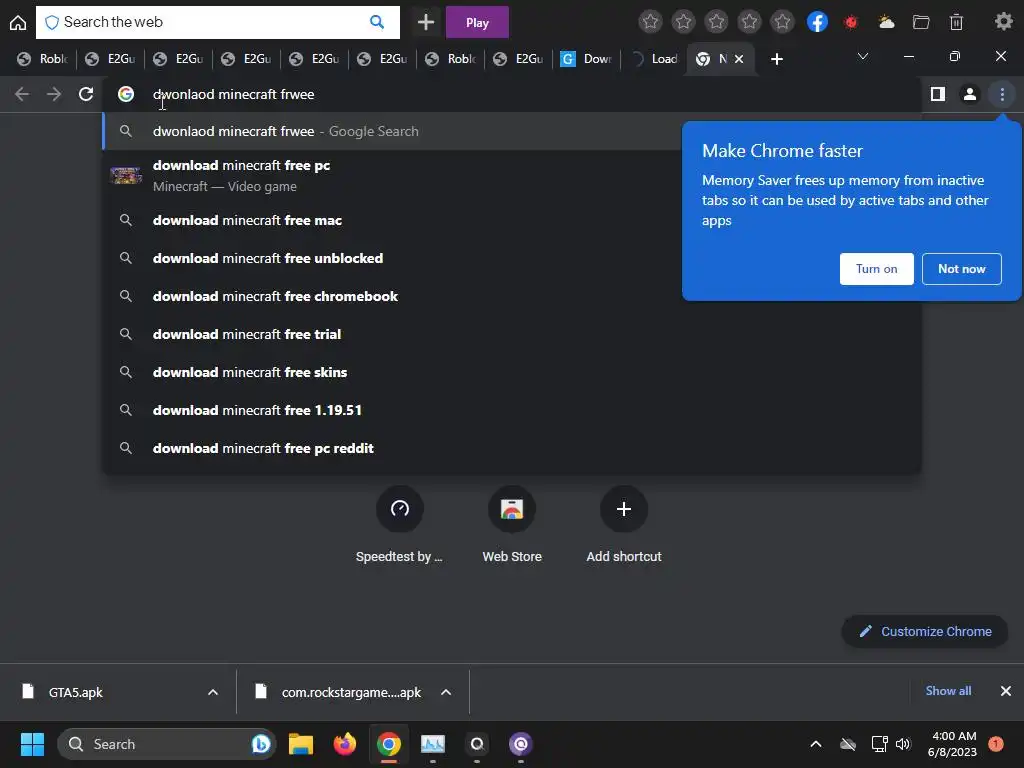The image size is (1024, 768).
Task: Select suggestion 'download minecraft free skins'
Action: 512,372
